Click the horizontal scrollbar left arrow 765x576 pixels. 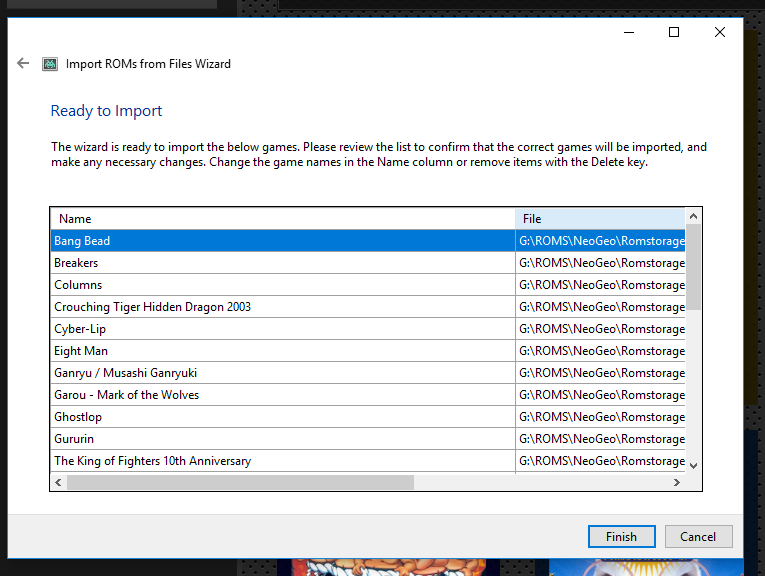click(x=59, y=482)
